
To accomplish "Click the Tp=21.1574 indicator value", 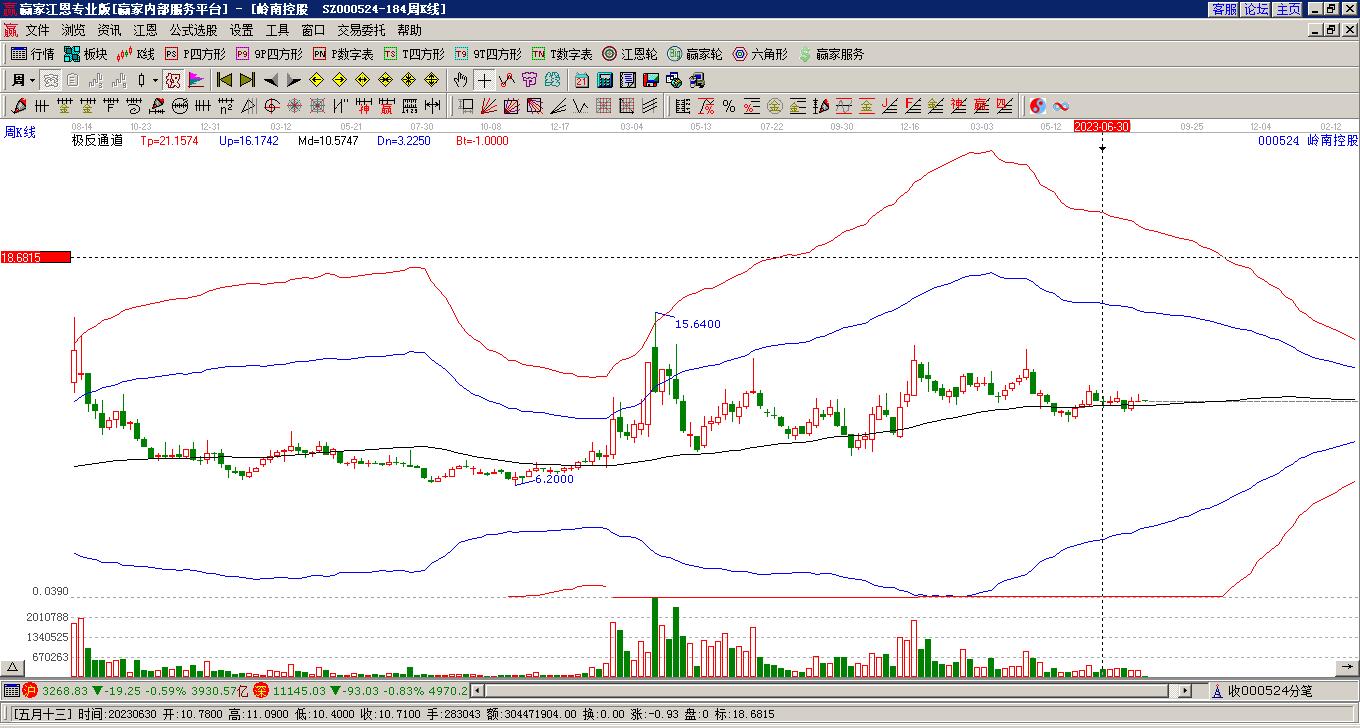I will coord(169,141).
